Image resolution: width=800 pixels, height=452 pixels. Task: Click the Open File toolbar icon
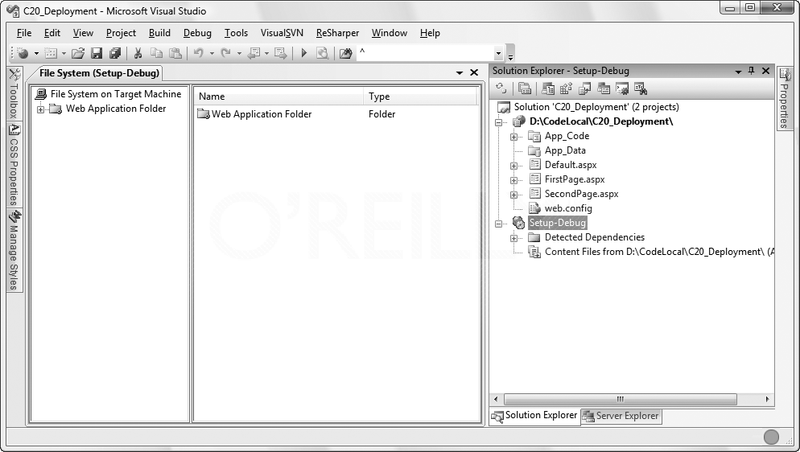tap(78, 53)
